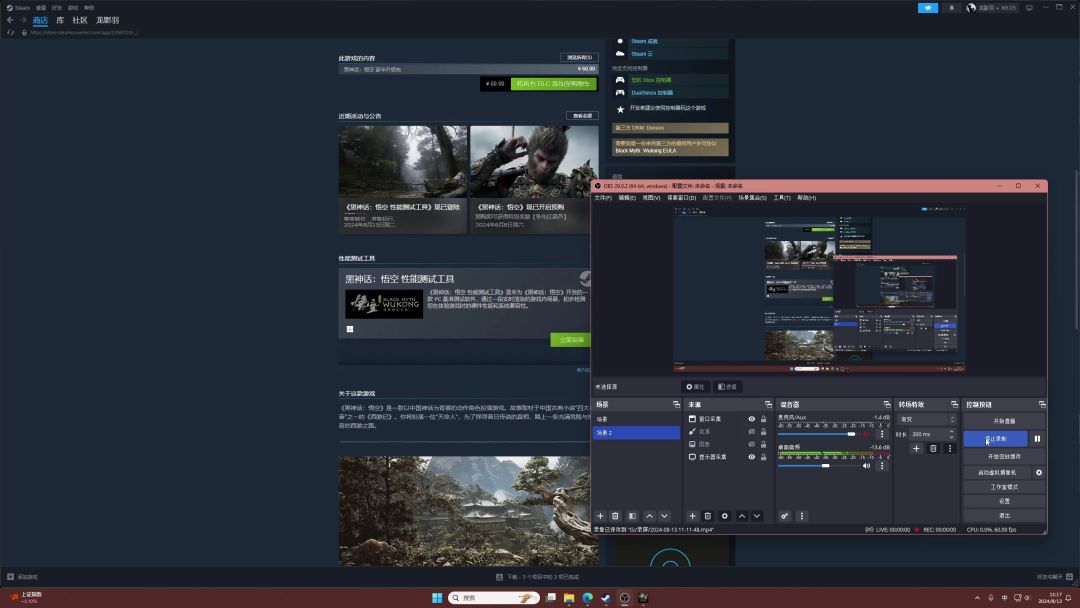Show the hidden image source

tap(751, 444)
